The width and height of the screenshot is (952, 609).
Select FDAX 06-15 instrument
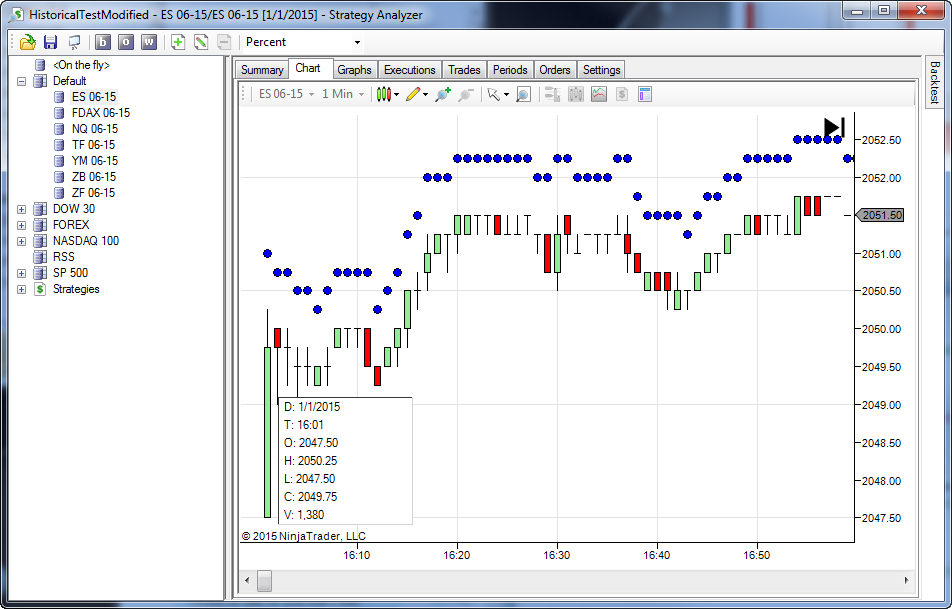point(101,113)
